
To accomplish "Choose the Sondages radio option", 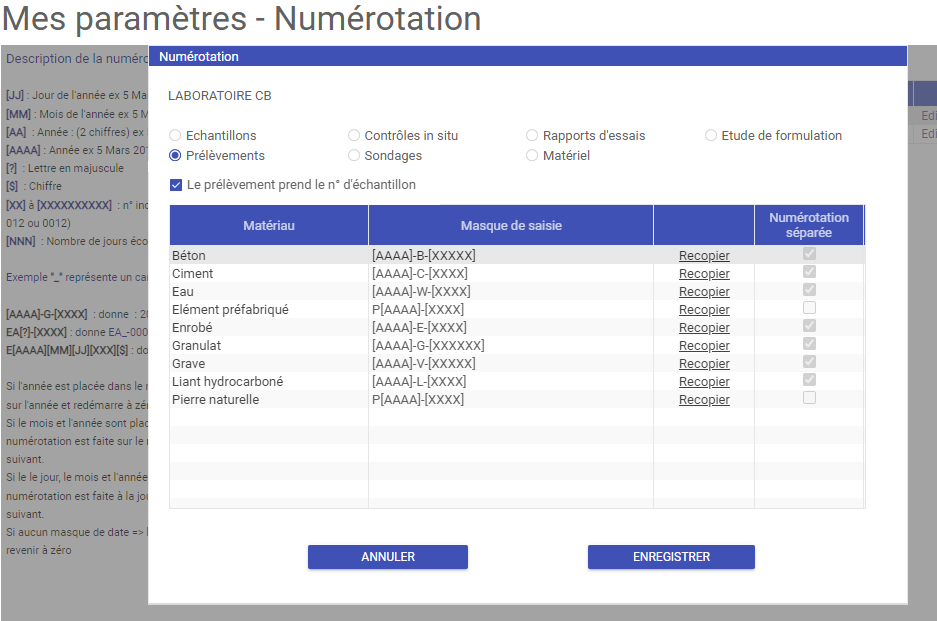I will click(354, 155).
